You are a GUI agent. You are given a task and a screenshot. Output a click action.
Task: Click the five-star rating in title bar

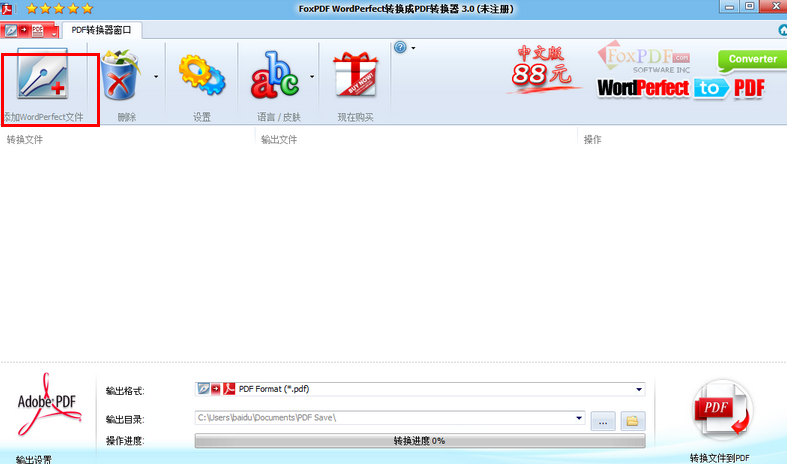(x=59, y=9)
